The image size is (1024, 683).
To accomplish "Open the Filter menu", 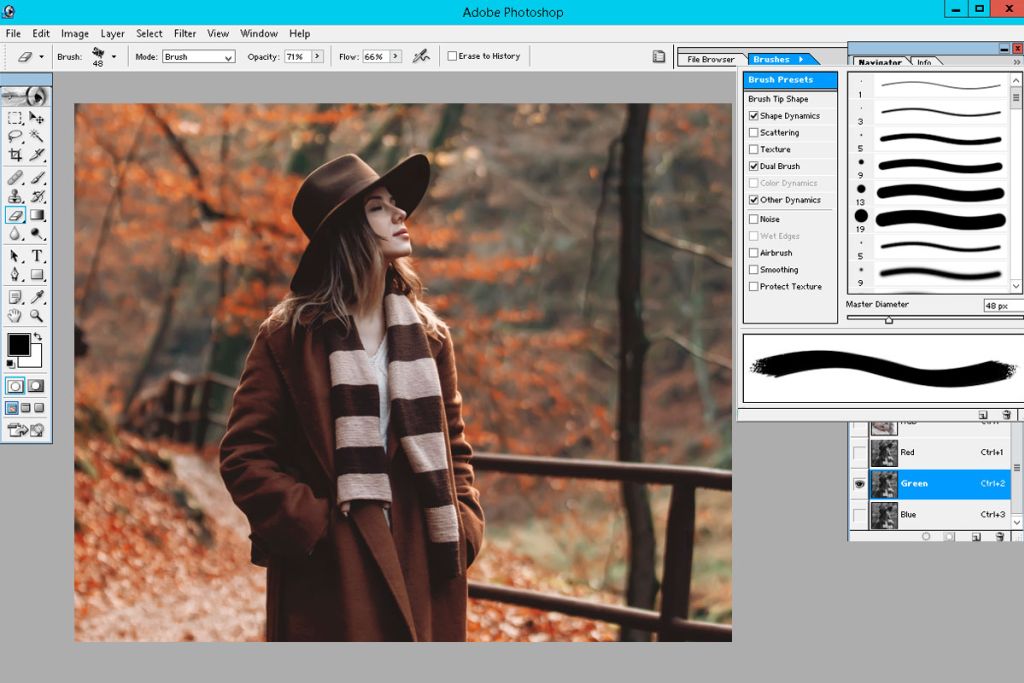I will click(185, 33).
